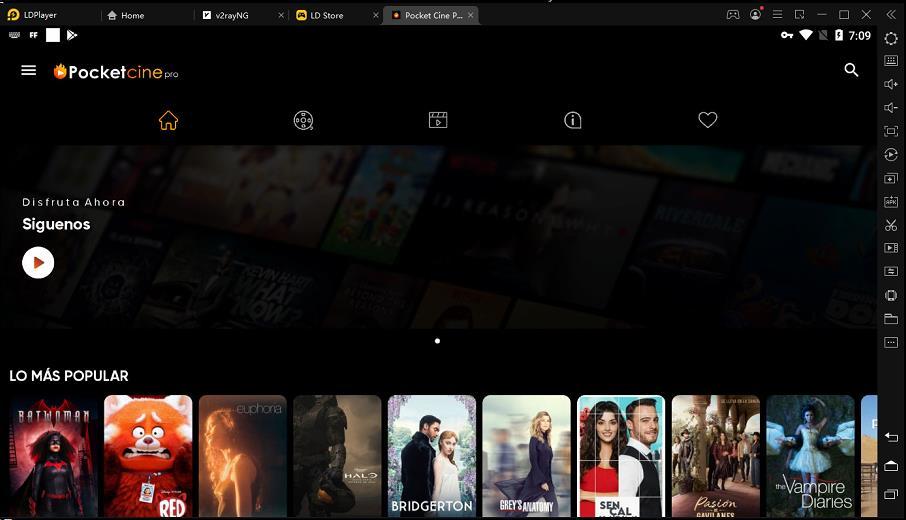Open the Bridgerton poster
Image resolution: width=906 pixels, height=520 pixels.
(432, 456)
